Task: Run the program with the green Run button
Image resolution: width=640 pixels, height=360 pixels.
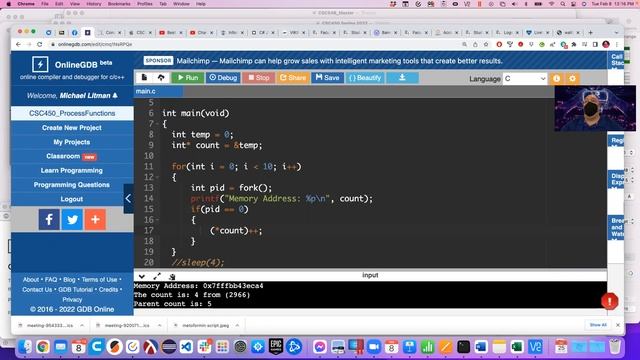Action: 188,78
